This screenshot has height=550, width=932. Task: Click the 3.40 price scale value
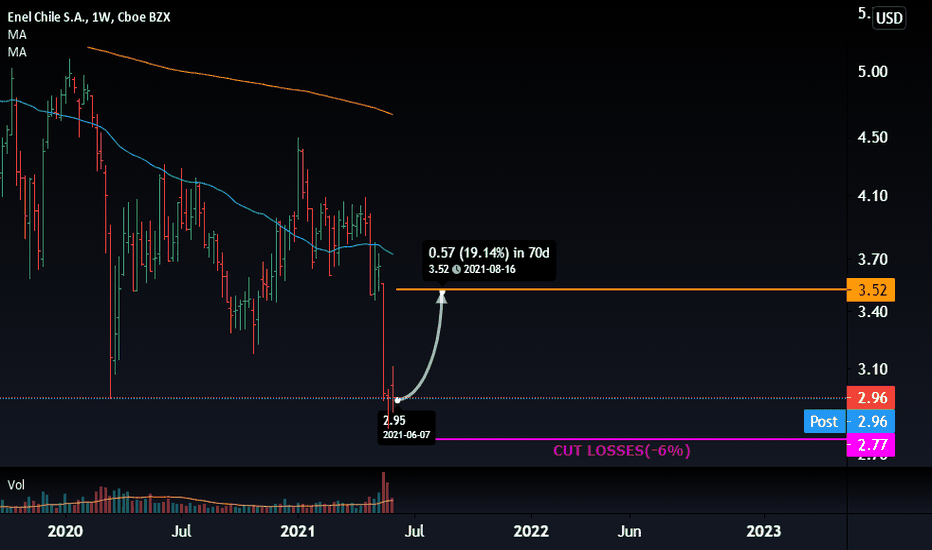(x=872, y=312)
